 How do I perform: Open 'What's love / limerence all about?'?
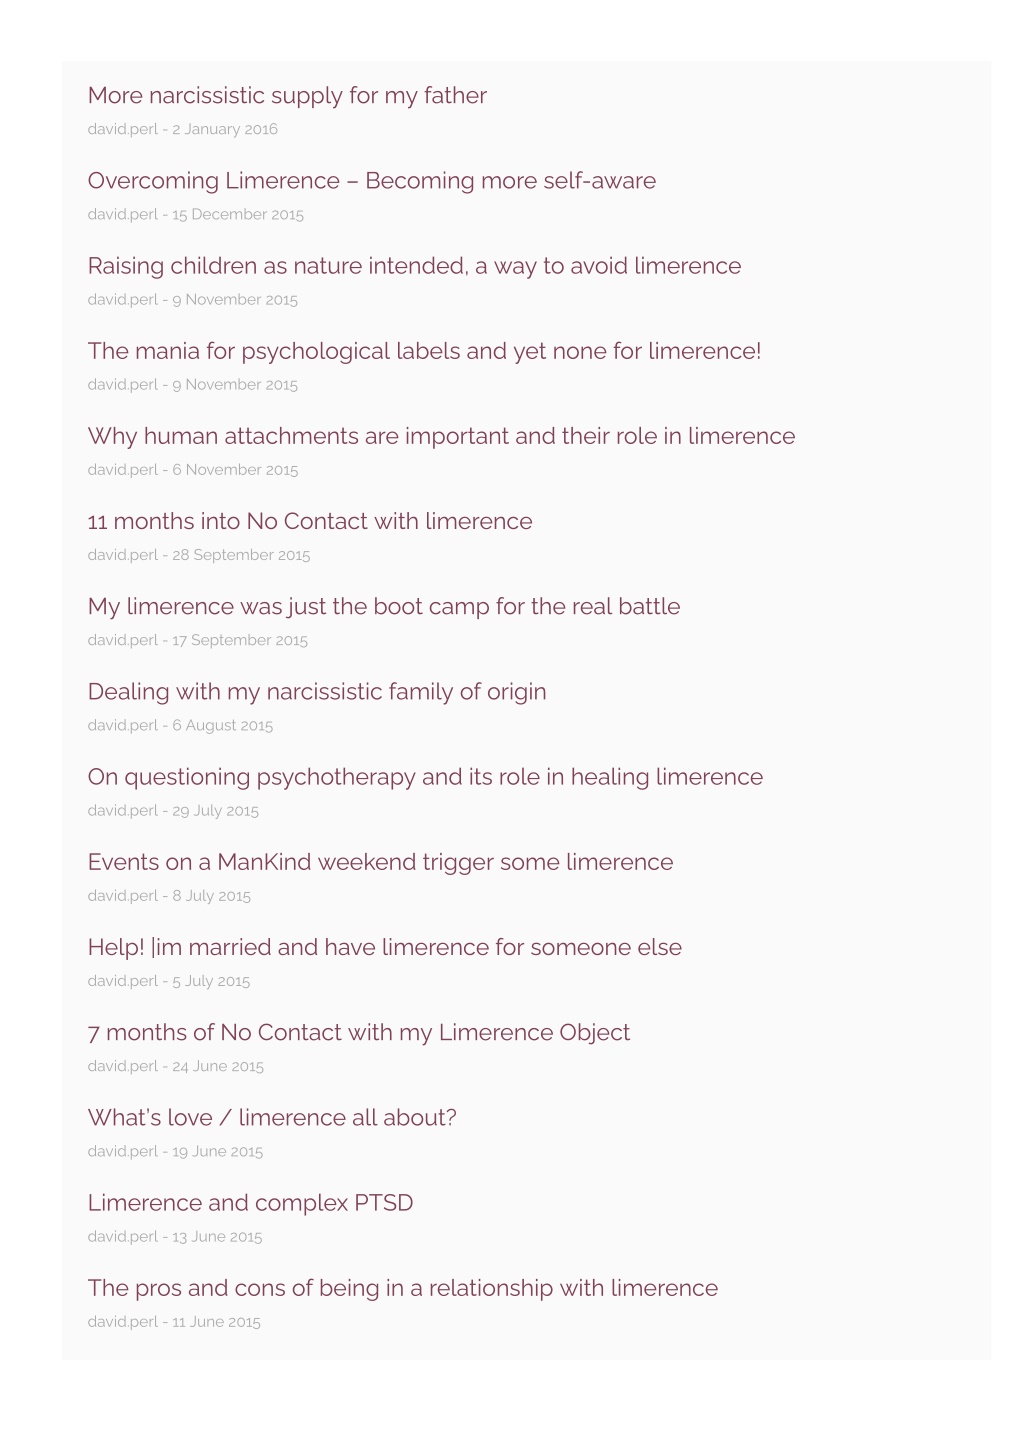point(272,1117)
